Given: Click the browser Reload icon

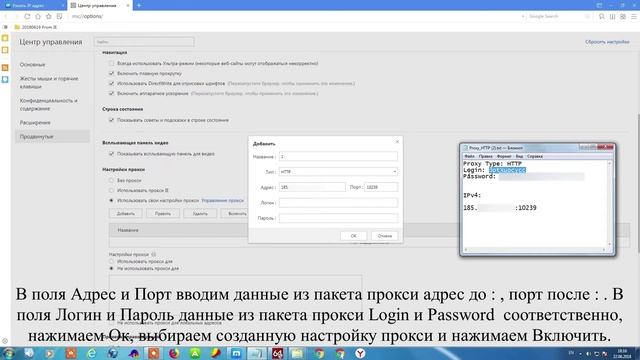Looking at the screenshot, I should click(x=27, y=16).
